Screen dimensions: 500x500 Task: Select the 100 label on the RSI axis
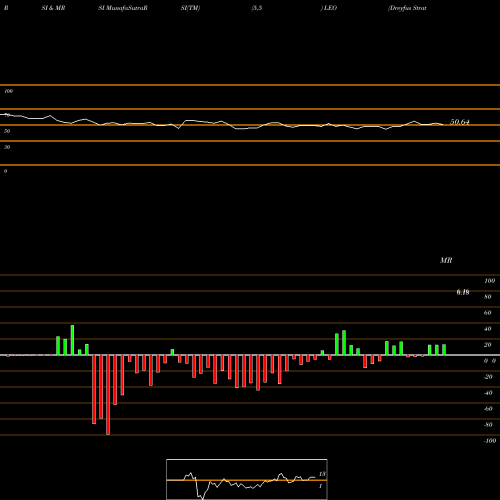tap(9, 91)
